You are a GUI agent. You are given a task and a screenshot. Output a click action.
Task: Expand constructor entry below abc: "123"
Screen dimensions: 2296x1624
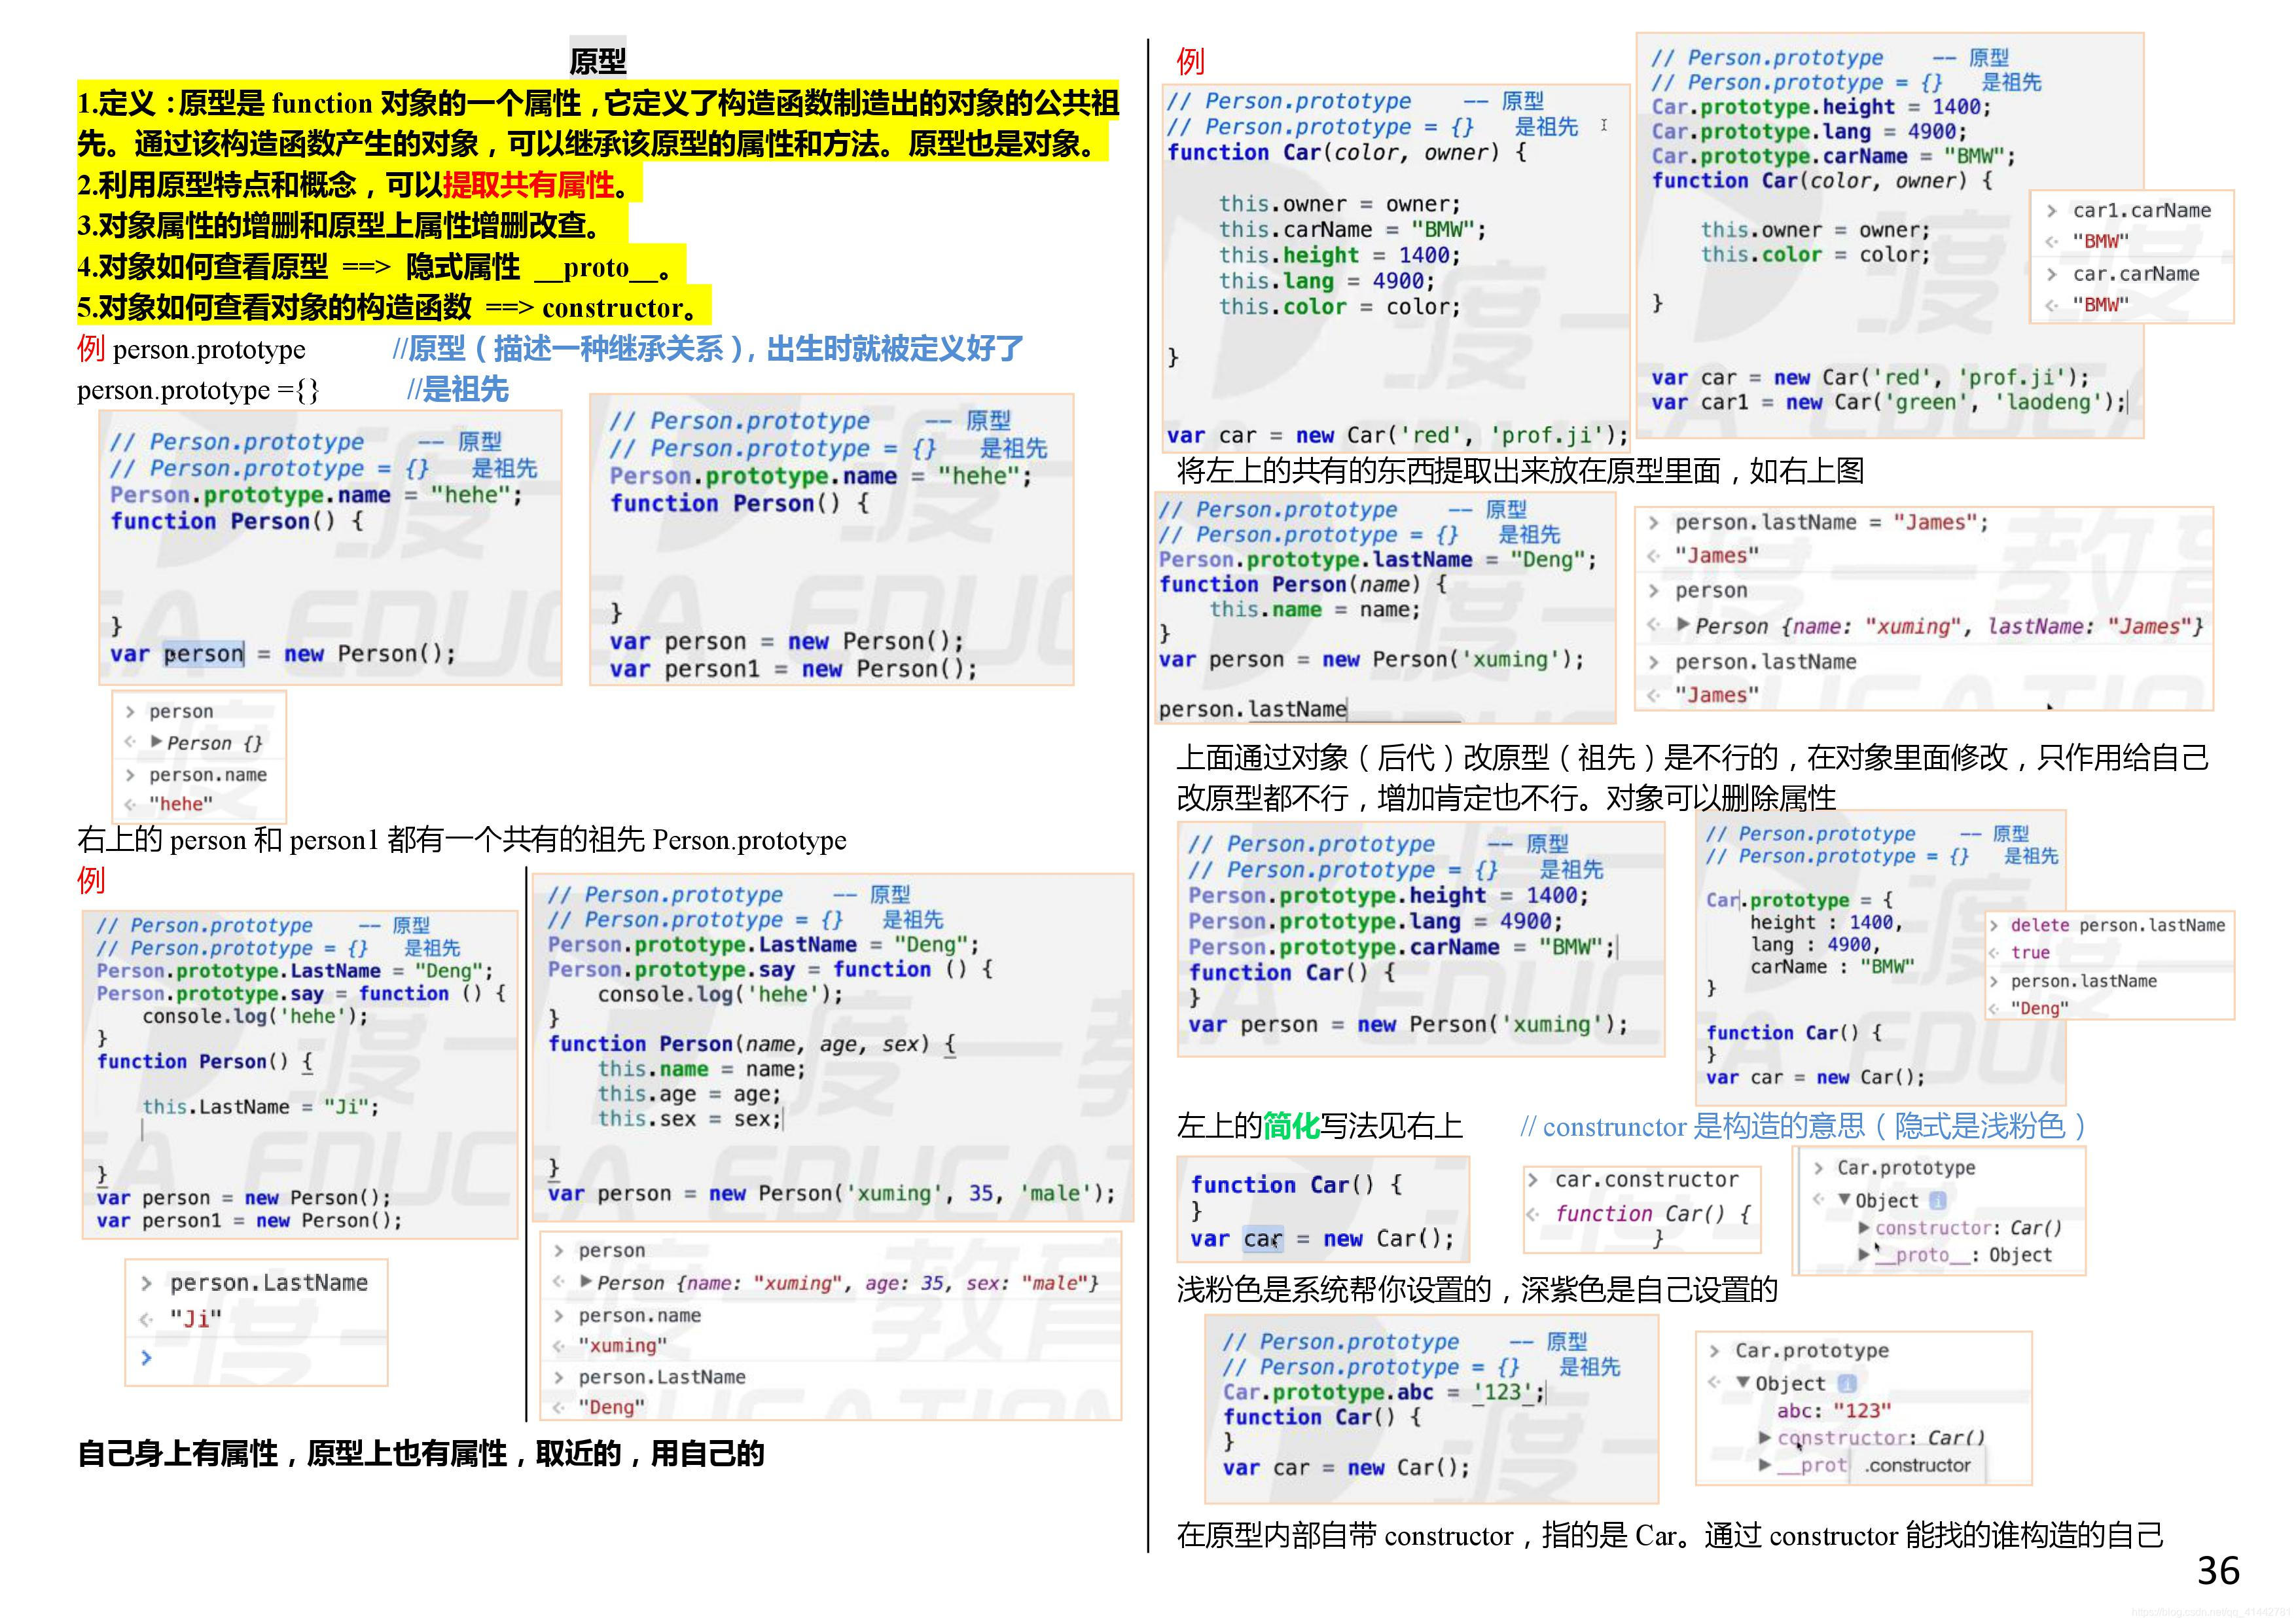pos(1765,1438)
